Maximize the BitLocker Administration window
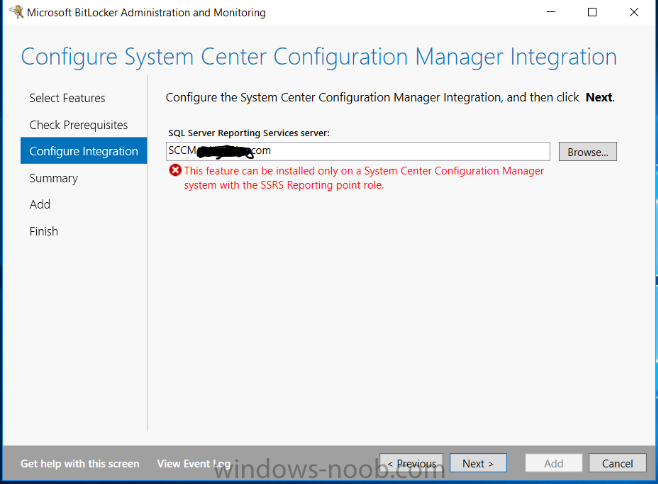The image size is (658, 484). coord(592,12)
